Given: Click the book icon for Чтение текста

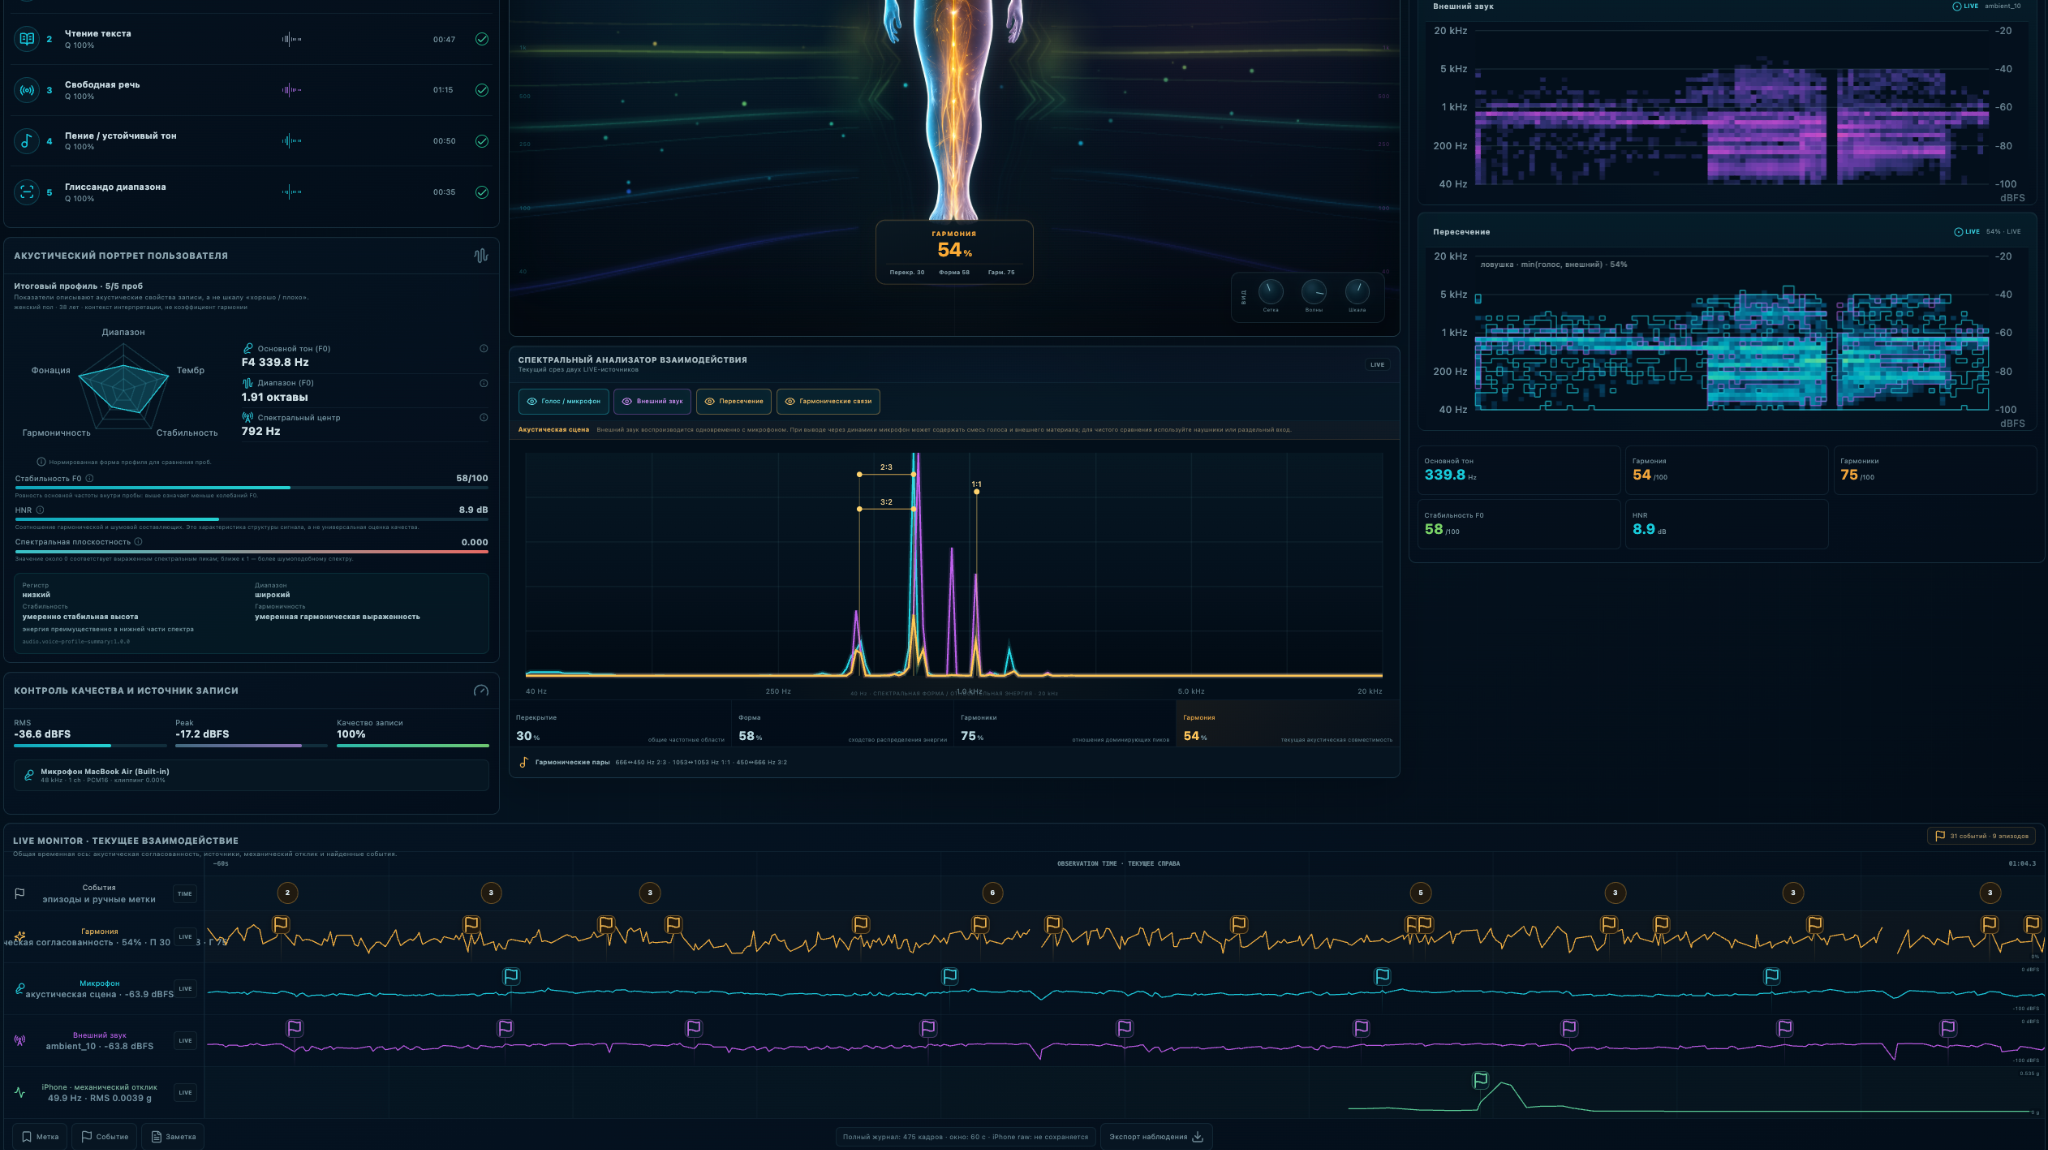Looking at the screenshot, I should [x=27, y=39].
